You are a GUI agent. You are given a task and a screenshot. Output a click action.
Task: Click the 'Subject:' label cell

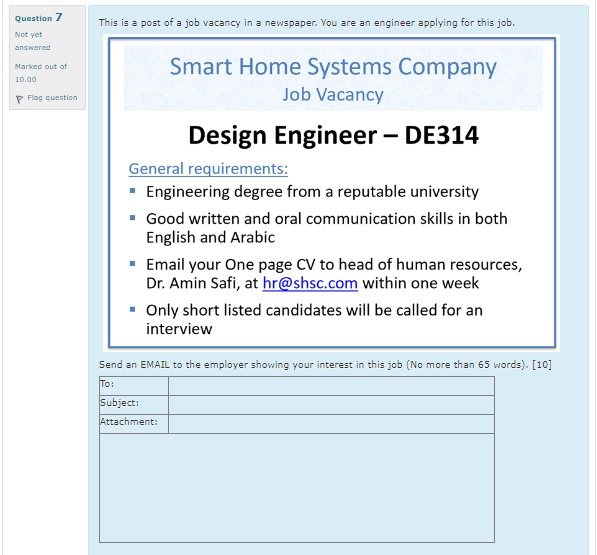point(134,405)
